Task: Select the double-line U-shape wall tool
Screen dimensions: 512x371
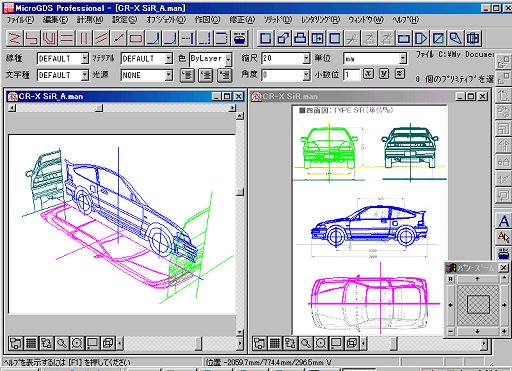Action: pos(49,38)
